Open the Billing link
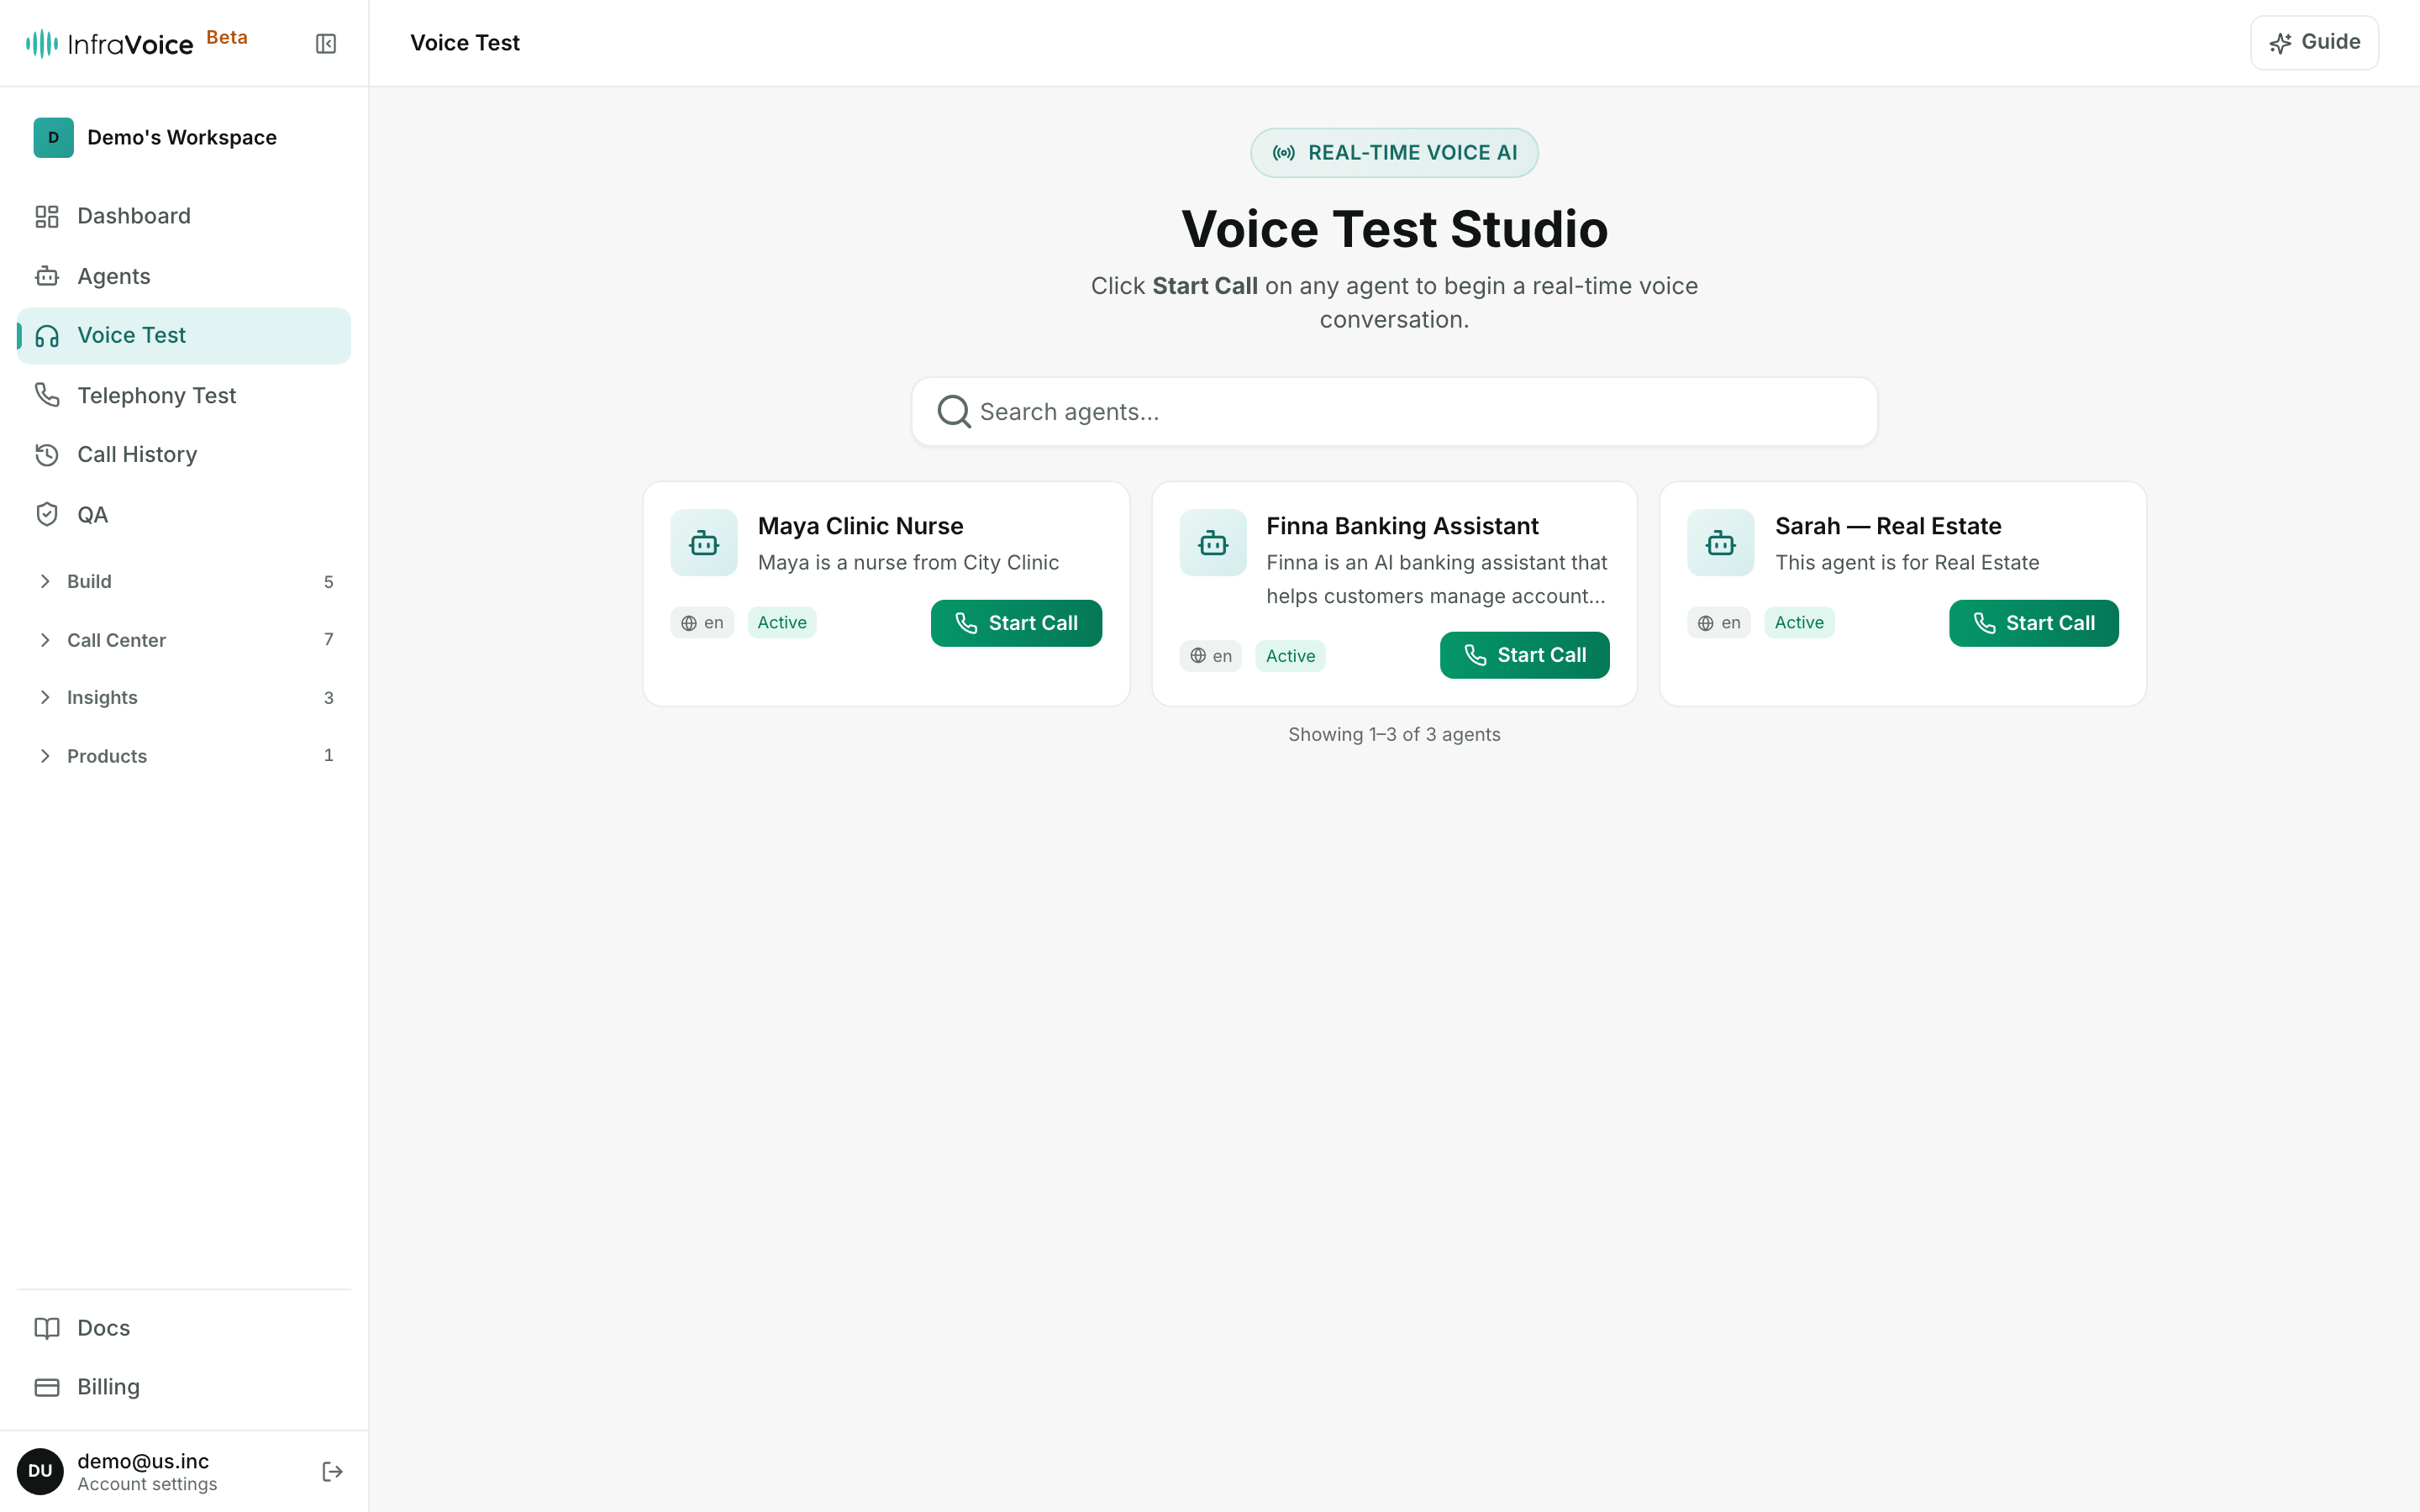Viewport: 2420px width, 1512px height. (184, 1387)
